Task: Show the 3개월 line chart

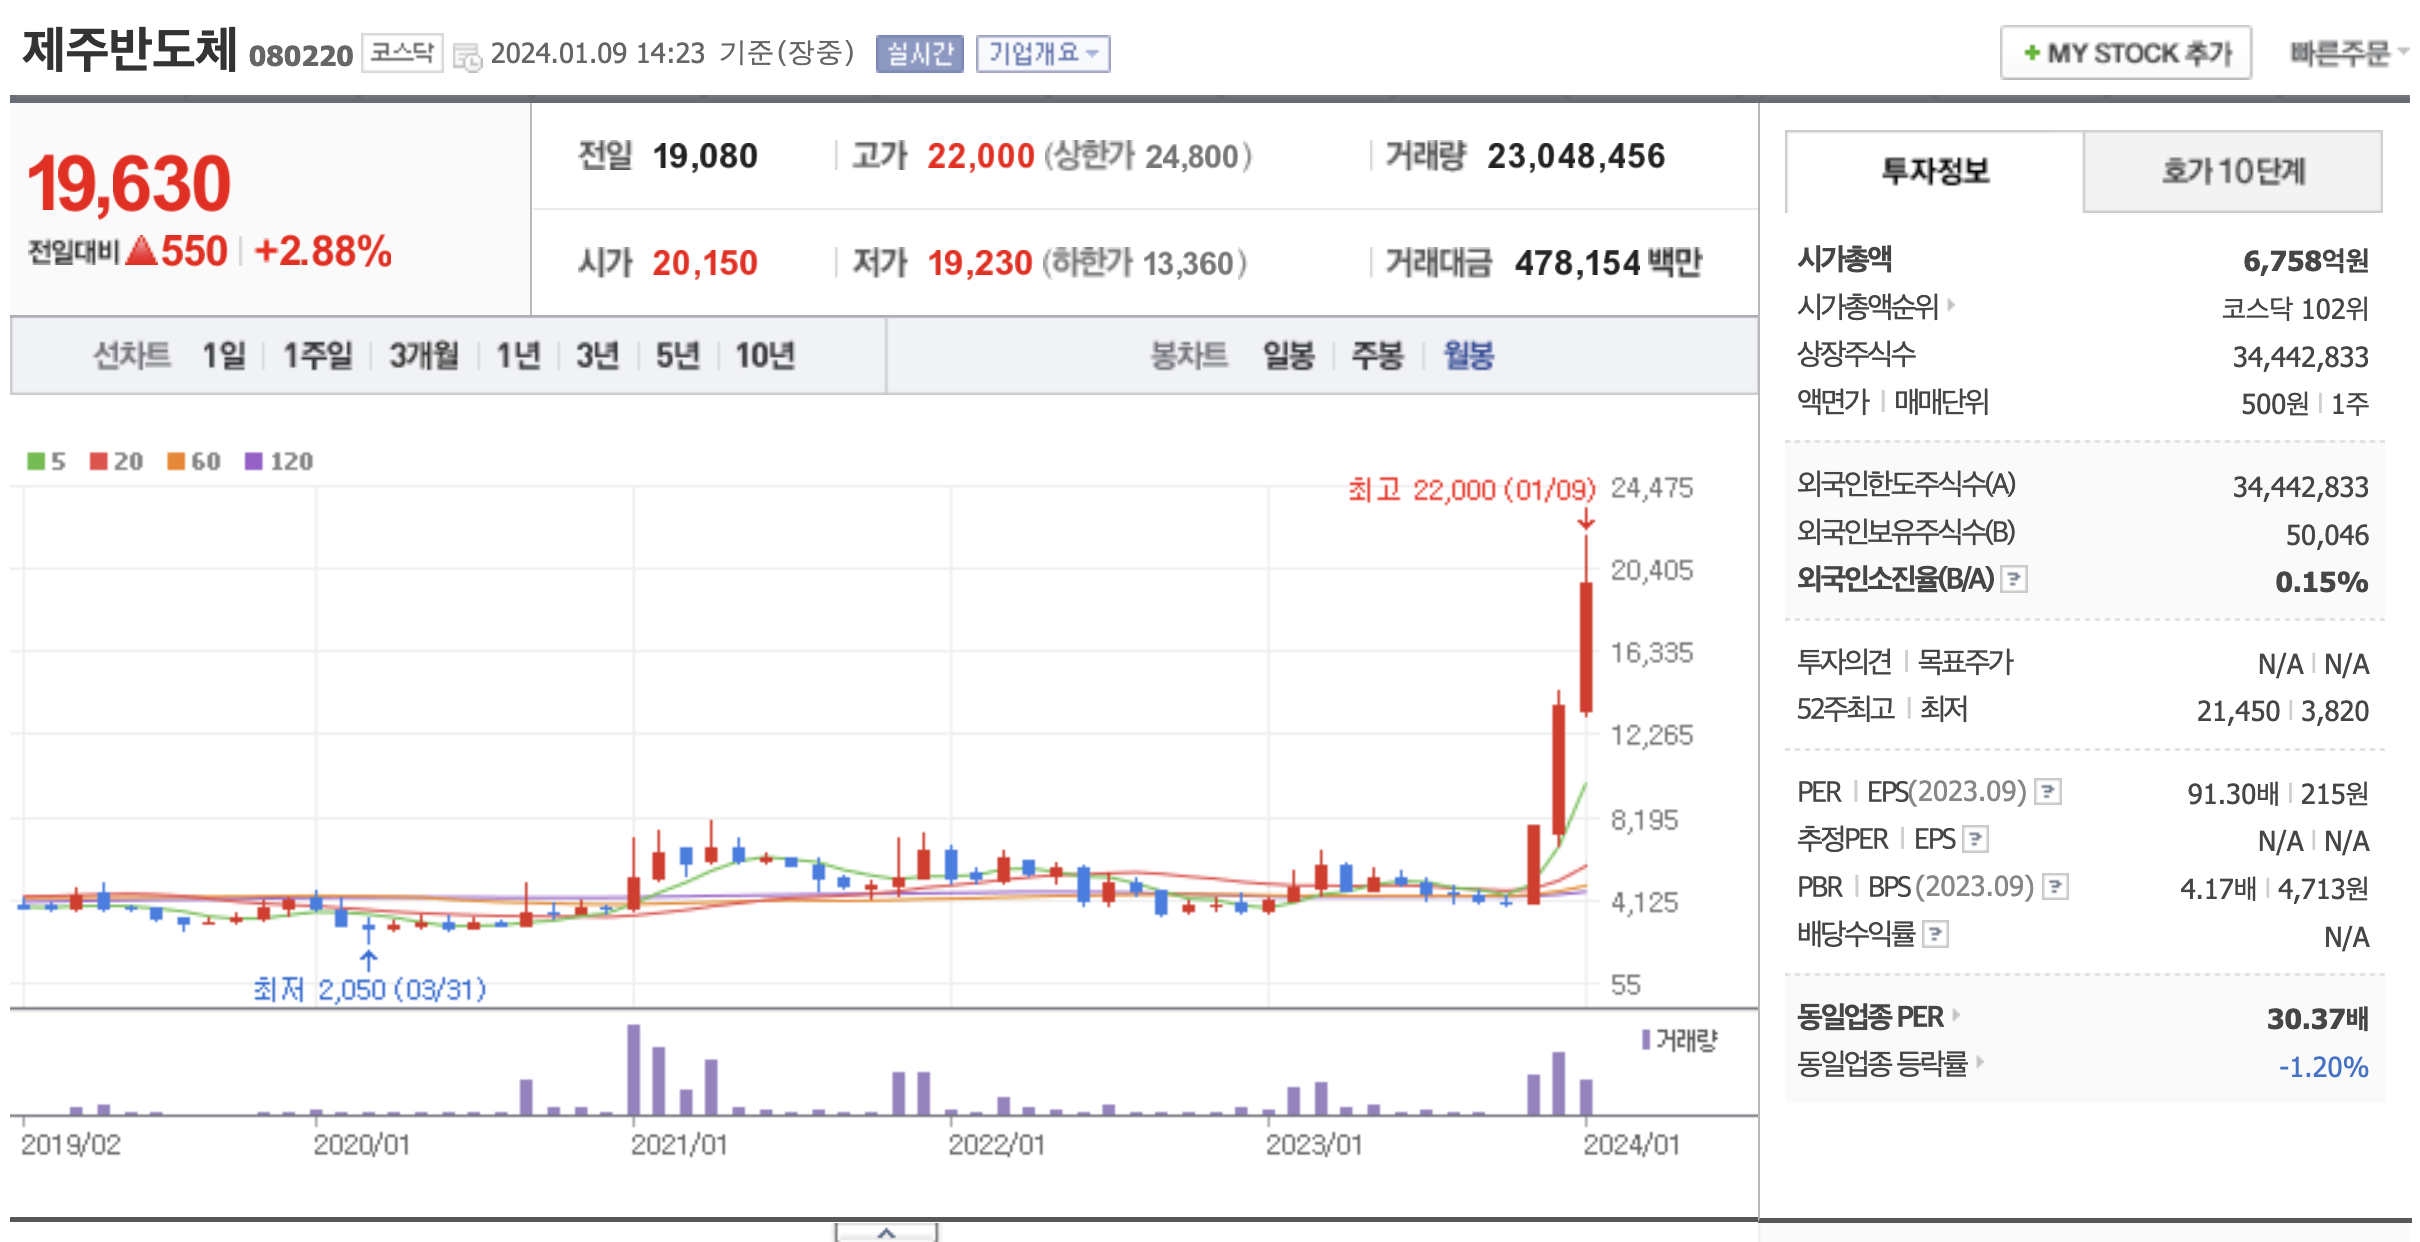Action: point(423,355)
